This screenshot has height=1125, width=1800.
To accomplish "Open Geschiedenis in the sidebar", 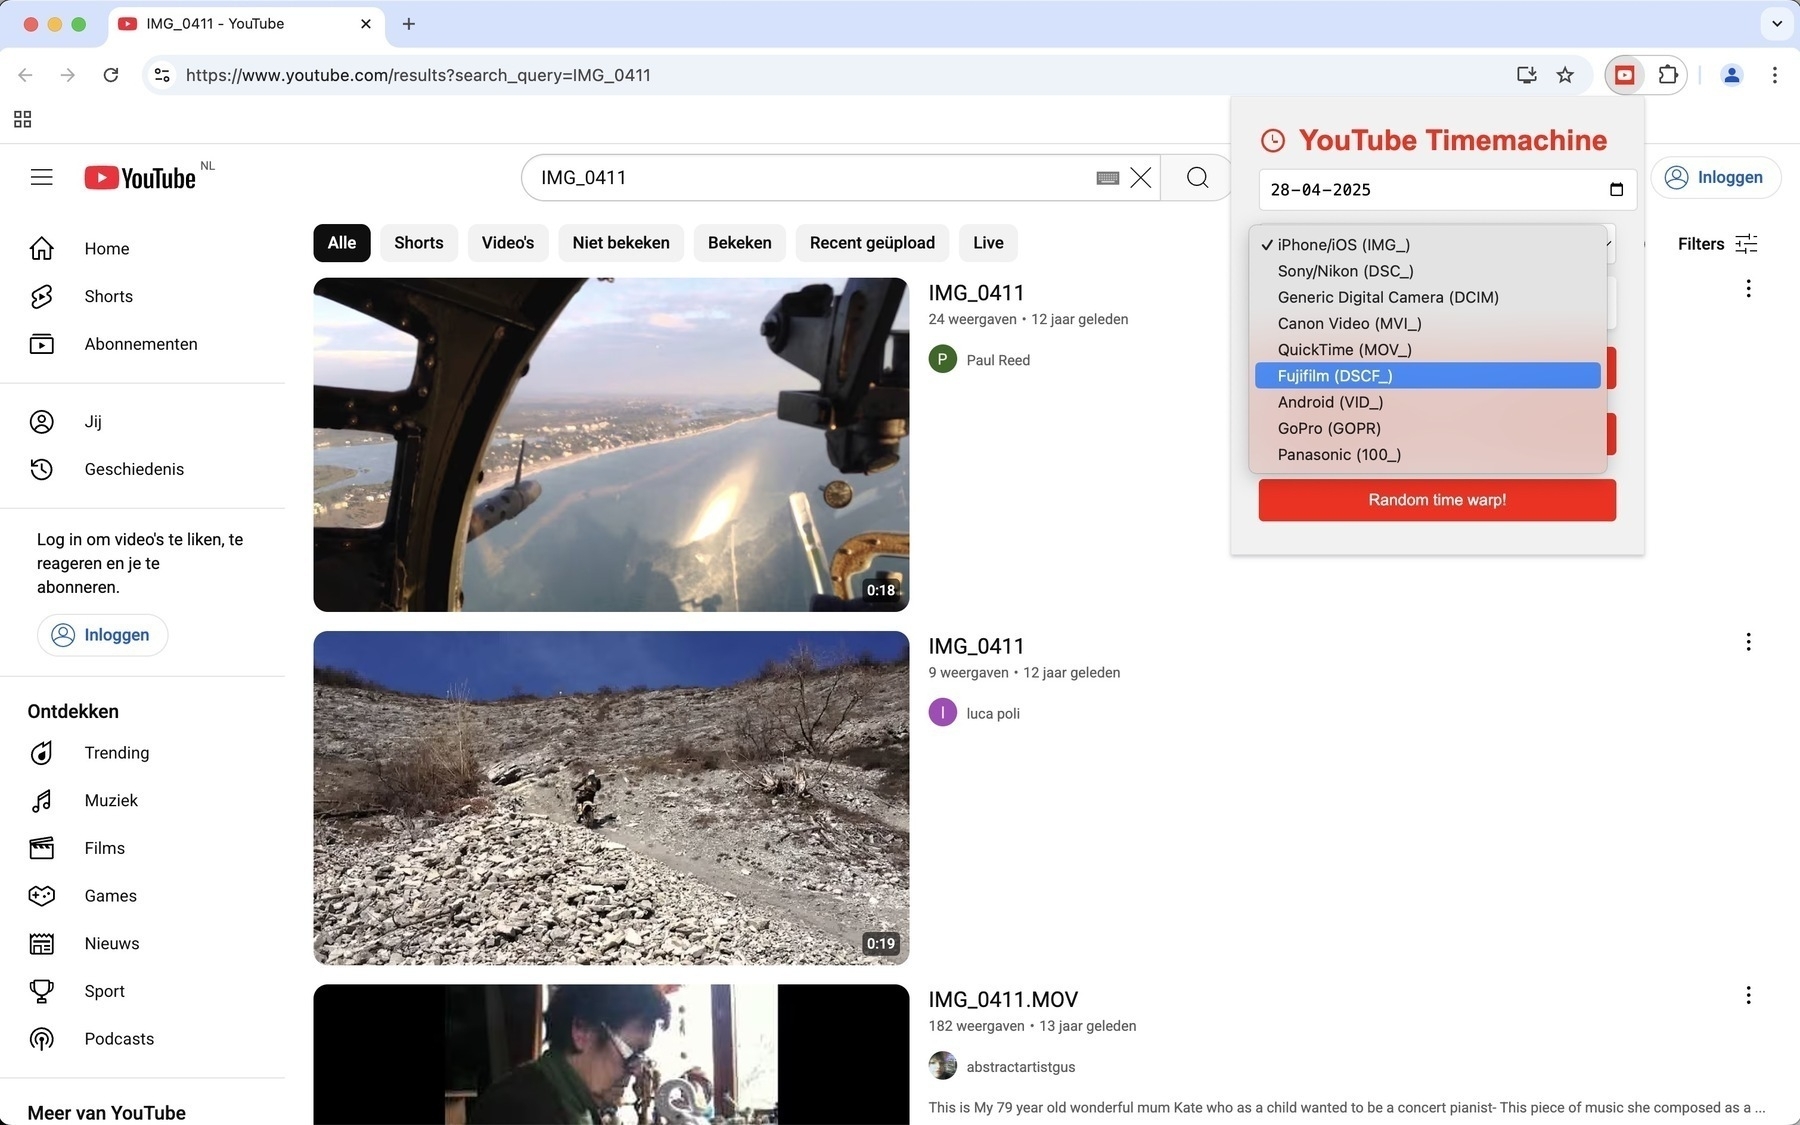I will 134,469.
